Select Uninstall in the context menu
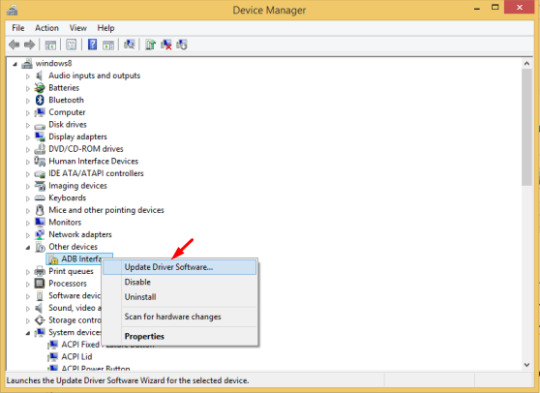Viewport: 540px width, 393px height. click(x=140, y=297)
